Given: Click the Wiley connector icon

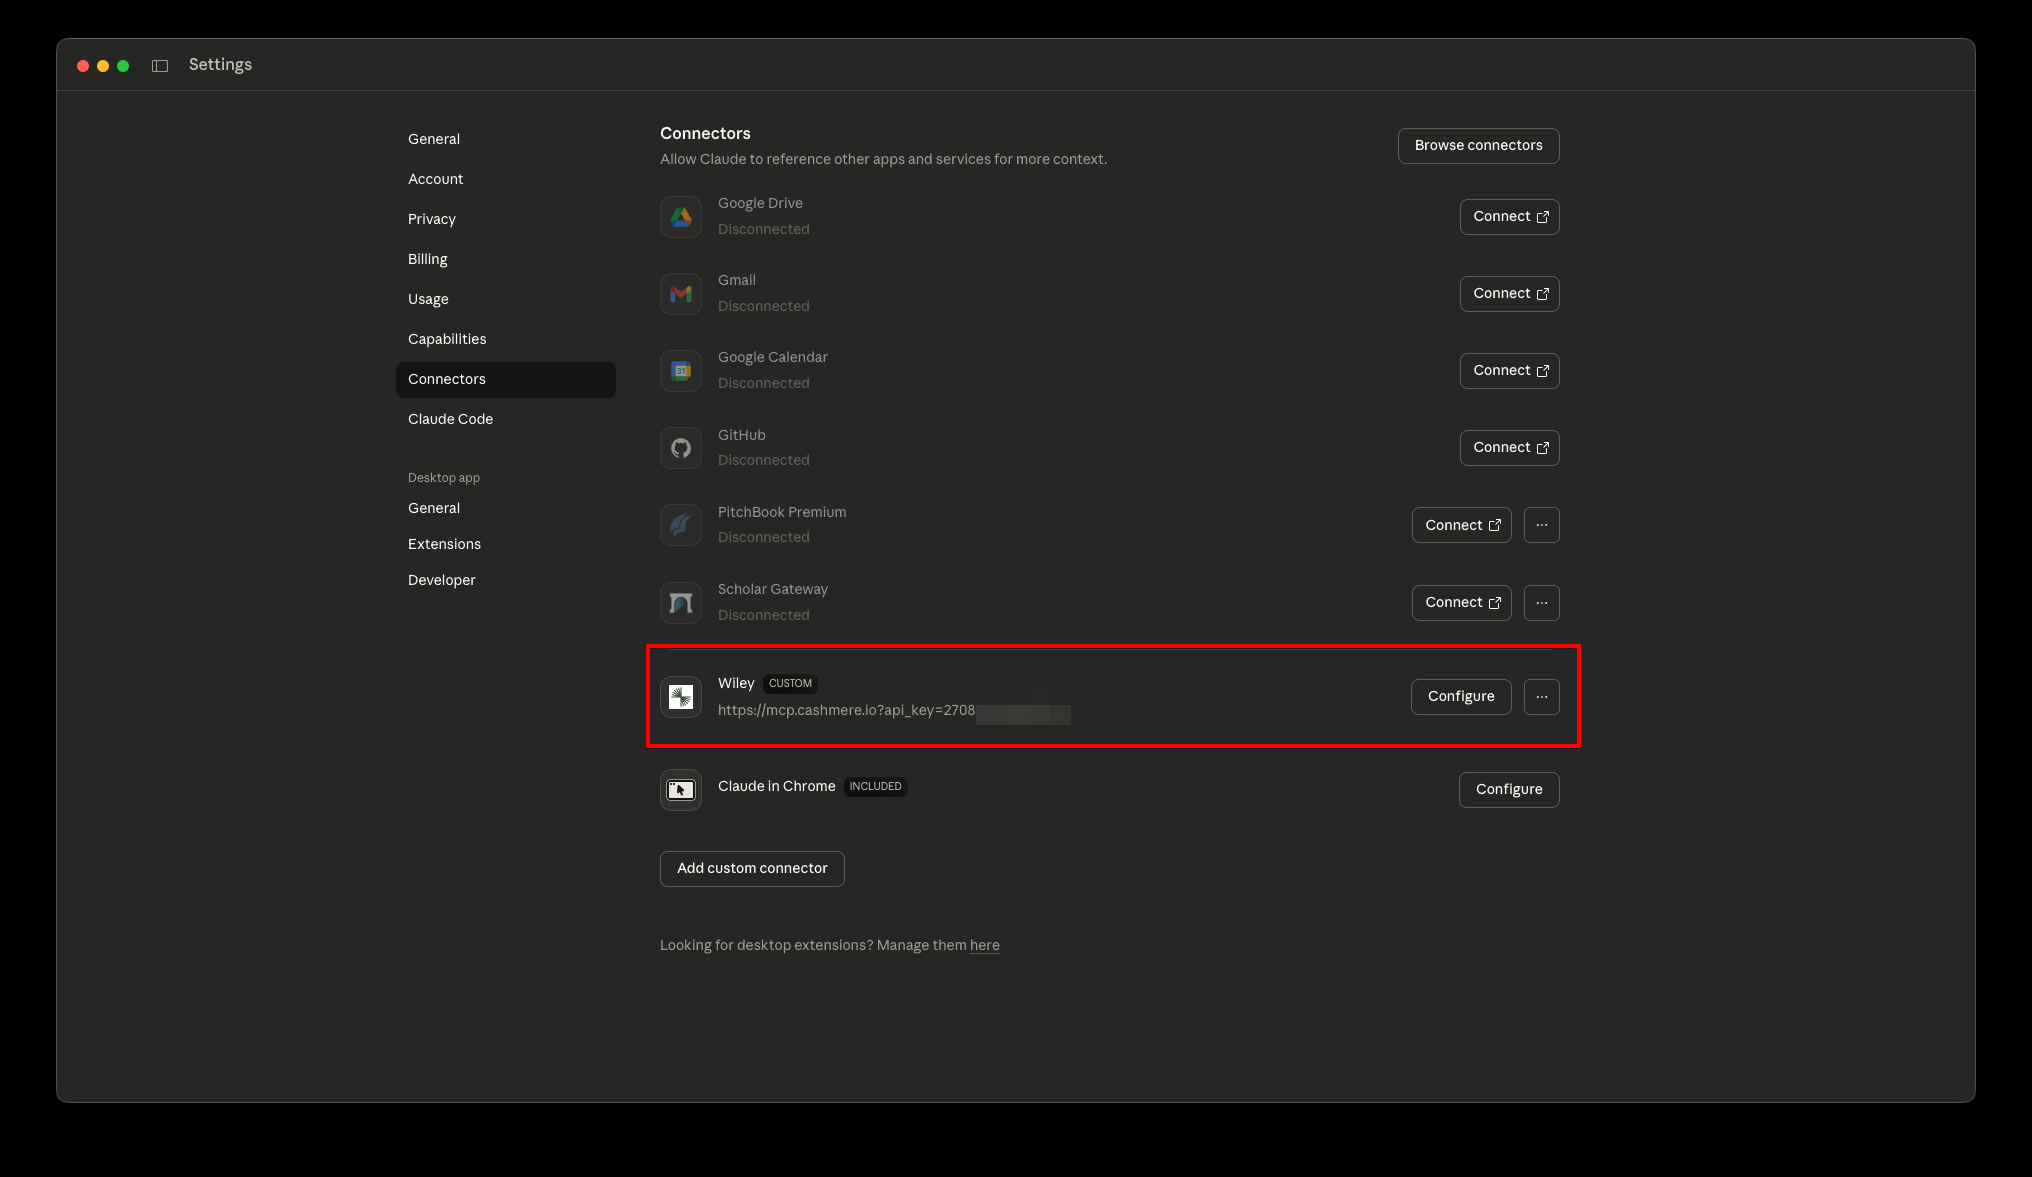Looking at the screenshot, I should tap(681, 697).
